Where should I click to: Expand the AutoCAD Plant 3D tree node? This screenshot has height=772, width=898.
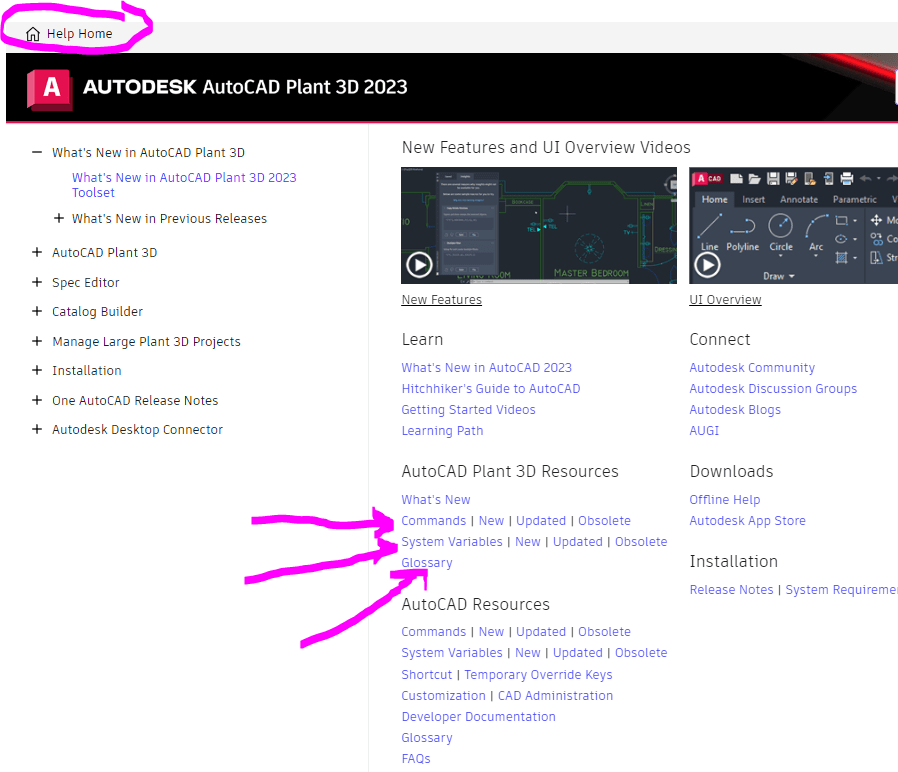37,252
